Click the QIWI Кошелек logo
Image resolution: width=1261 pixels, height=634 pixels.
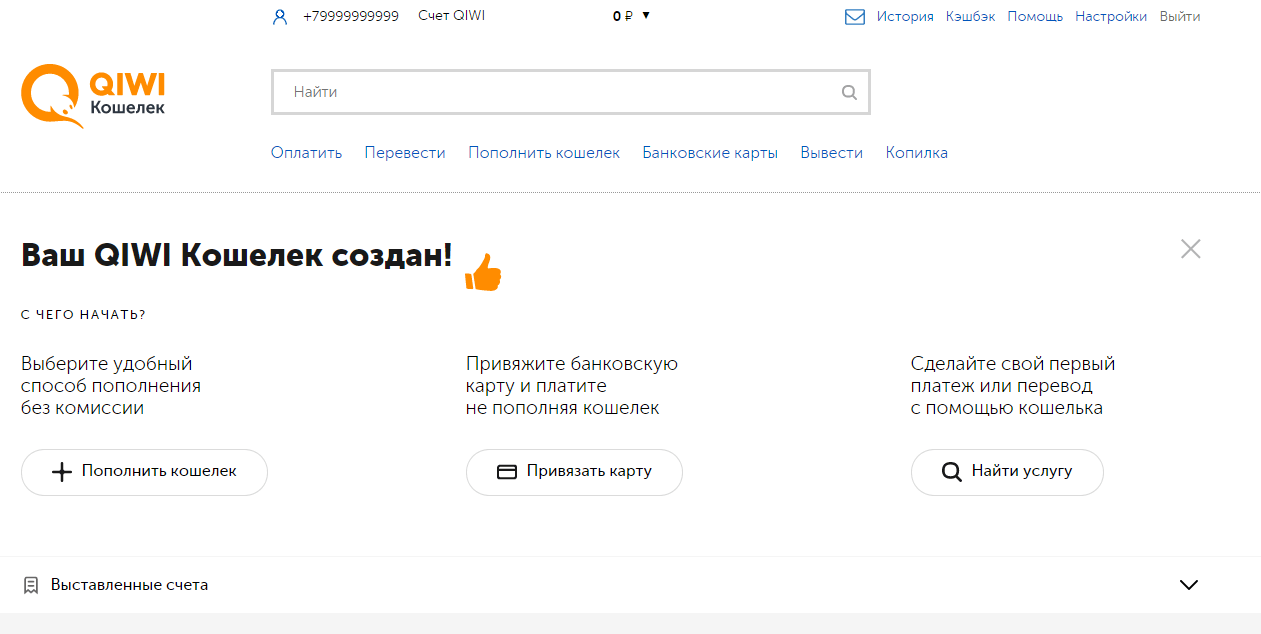point(93,96)
